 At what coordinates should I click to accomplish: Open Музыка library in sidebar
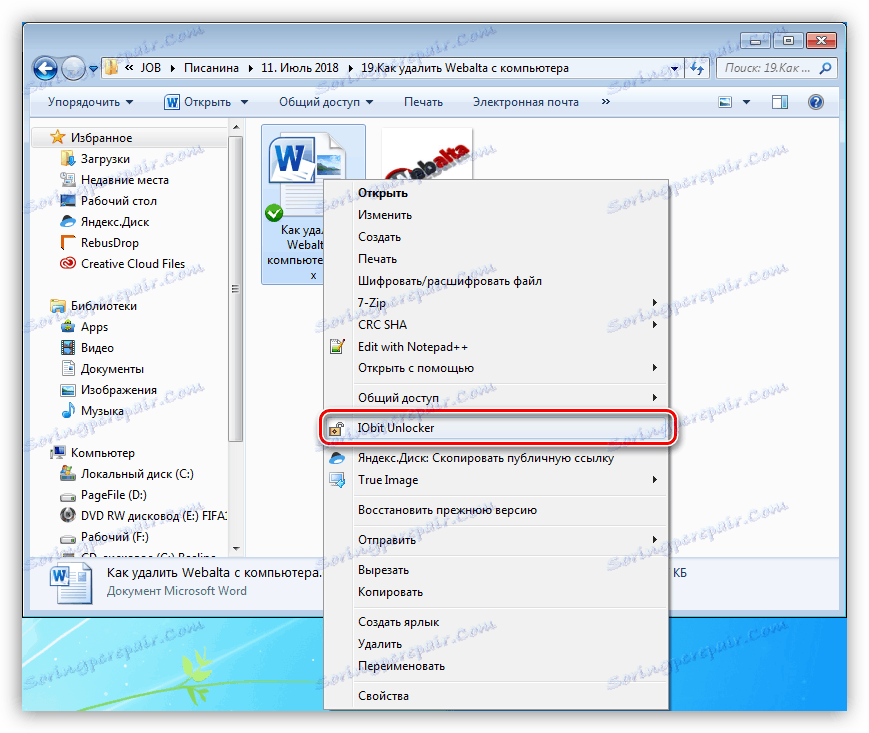point(102,411)
